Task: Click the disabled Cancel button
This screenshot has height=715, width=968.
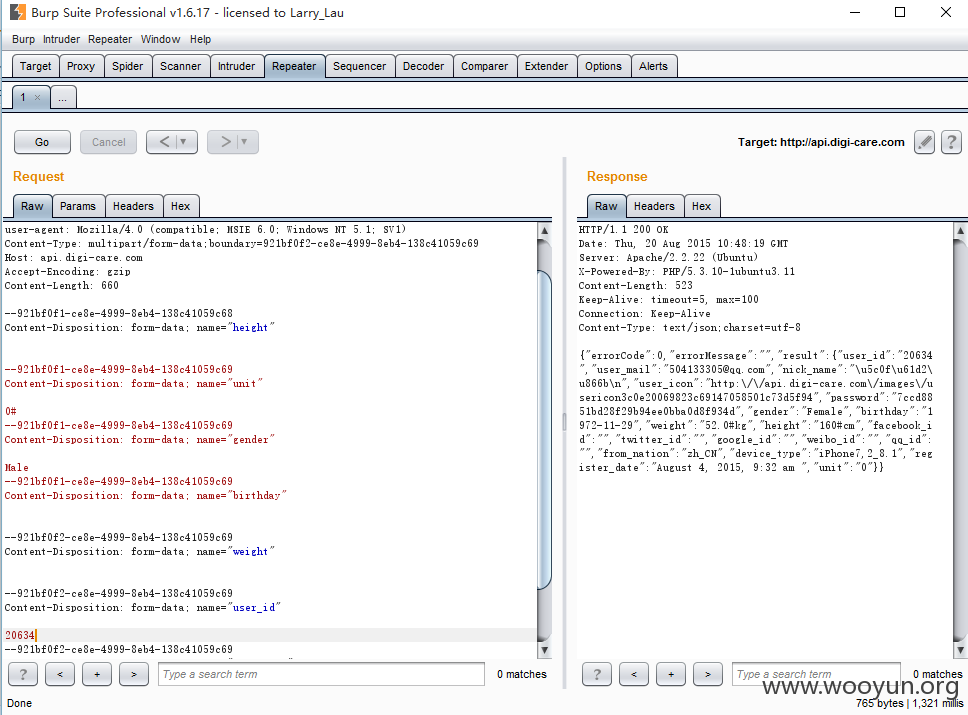Action: [x=109, y=142]
